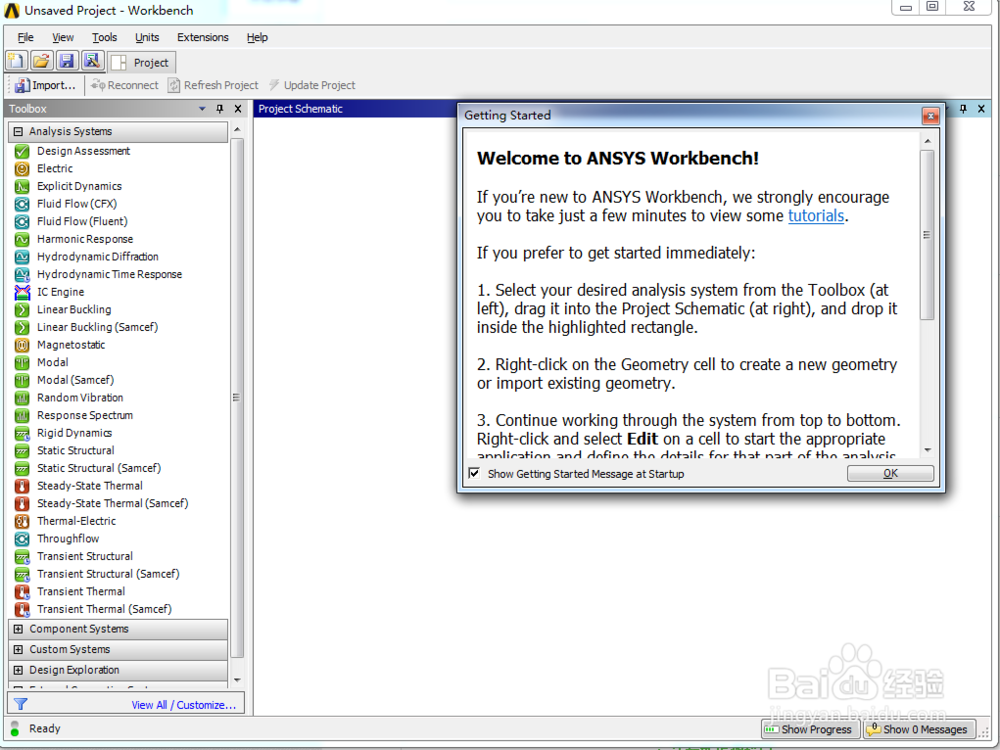Select Transient Structural (Samcef) in Toolbox
Screen dimensions: 1000x750
click(108, 574)
